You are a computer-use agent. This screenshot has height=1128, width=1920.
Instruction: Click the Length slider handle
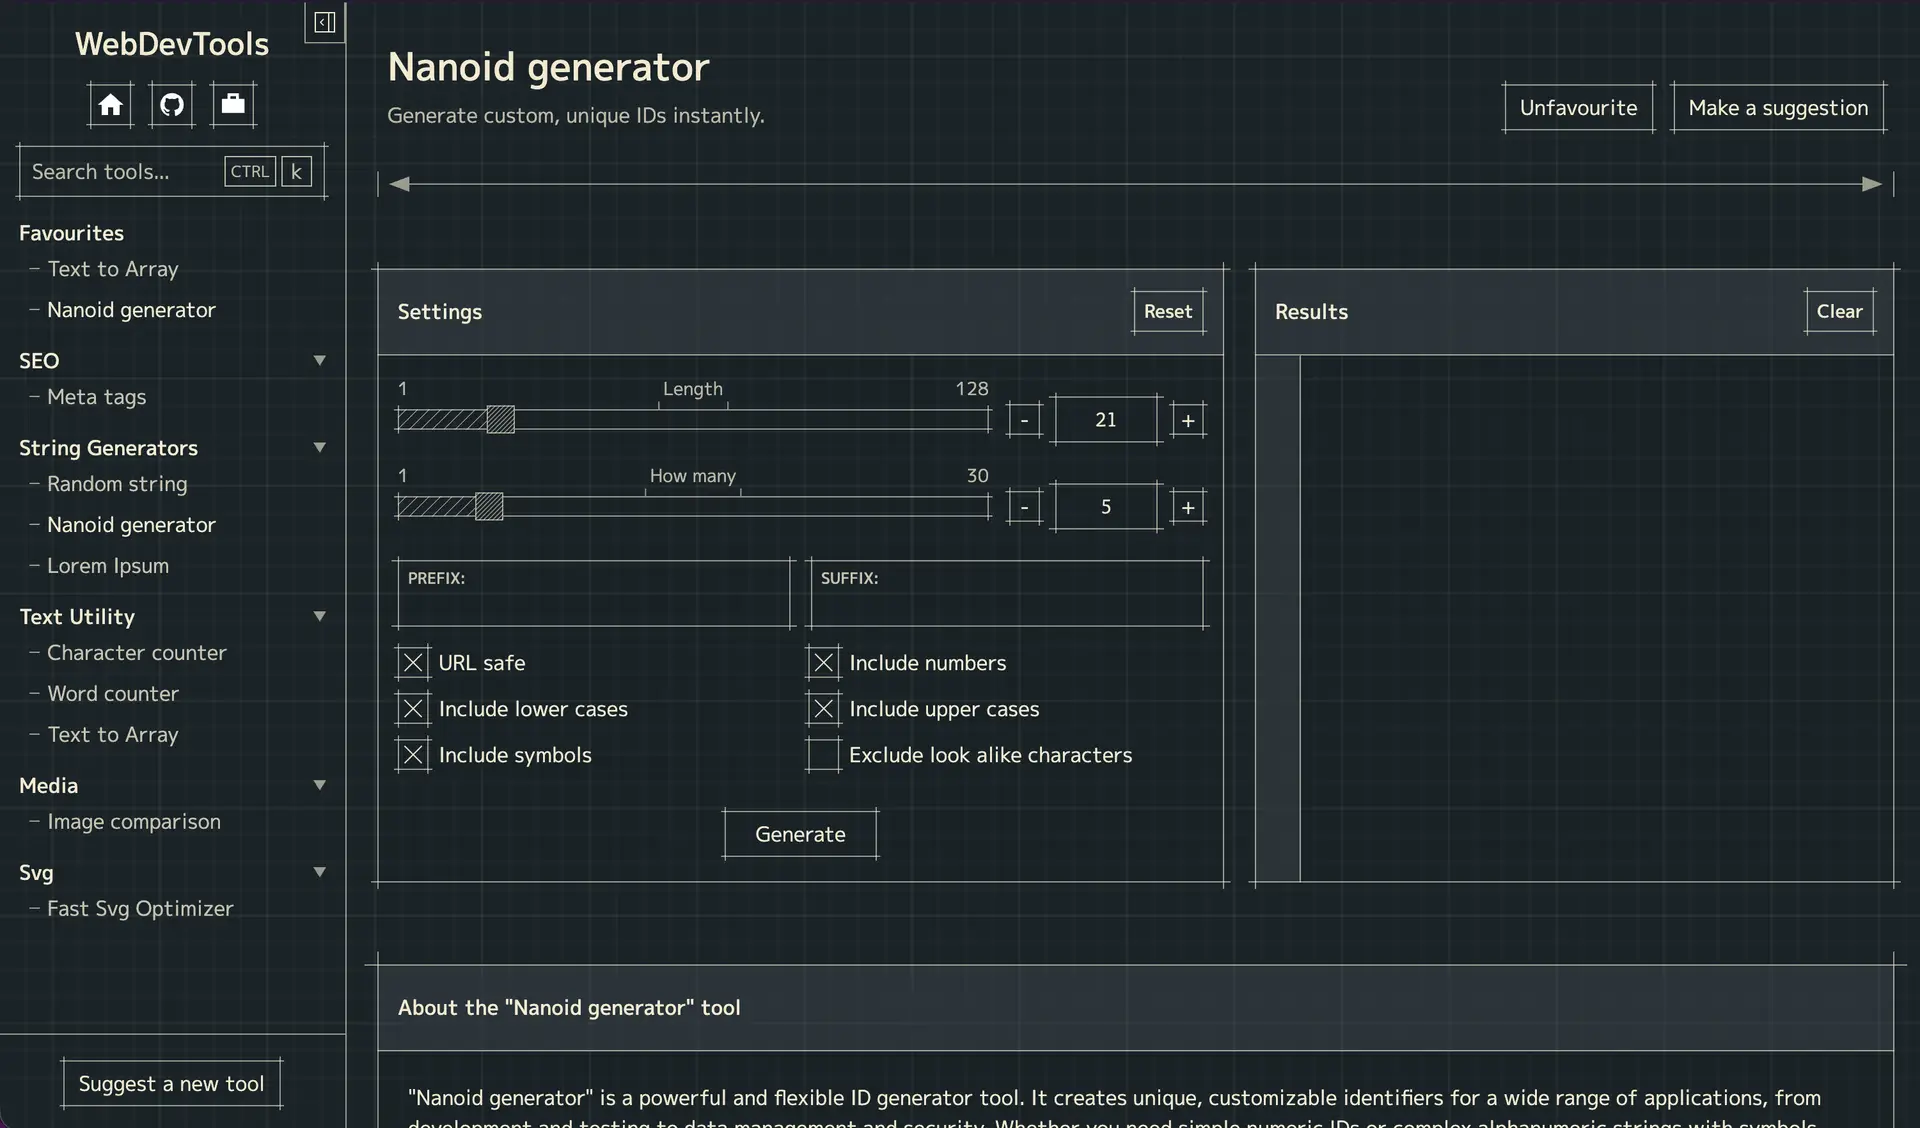(500, 420)
